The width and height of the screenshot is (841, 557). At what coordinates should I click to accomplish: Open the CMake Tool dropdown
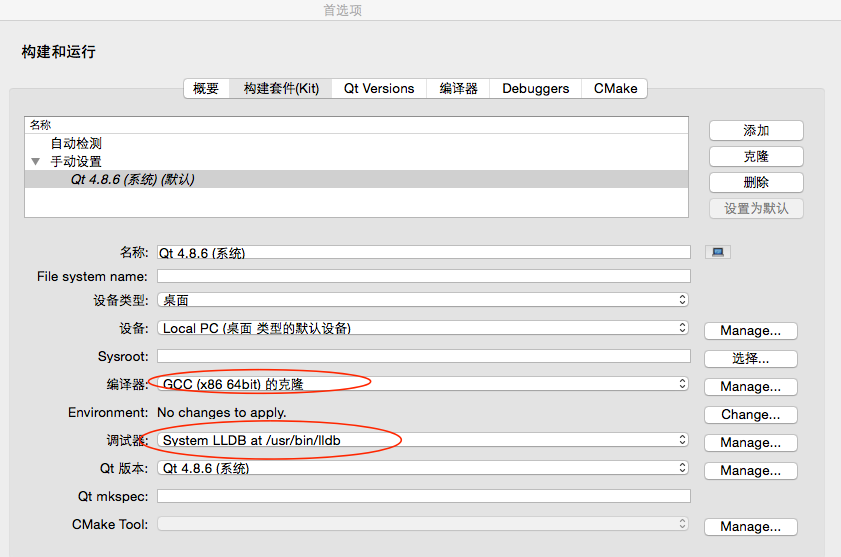tap(423, 524)
